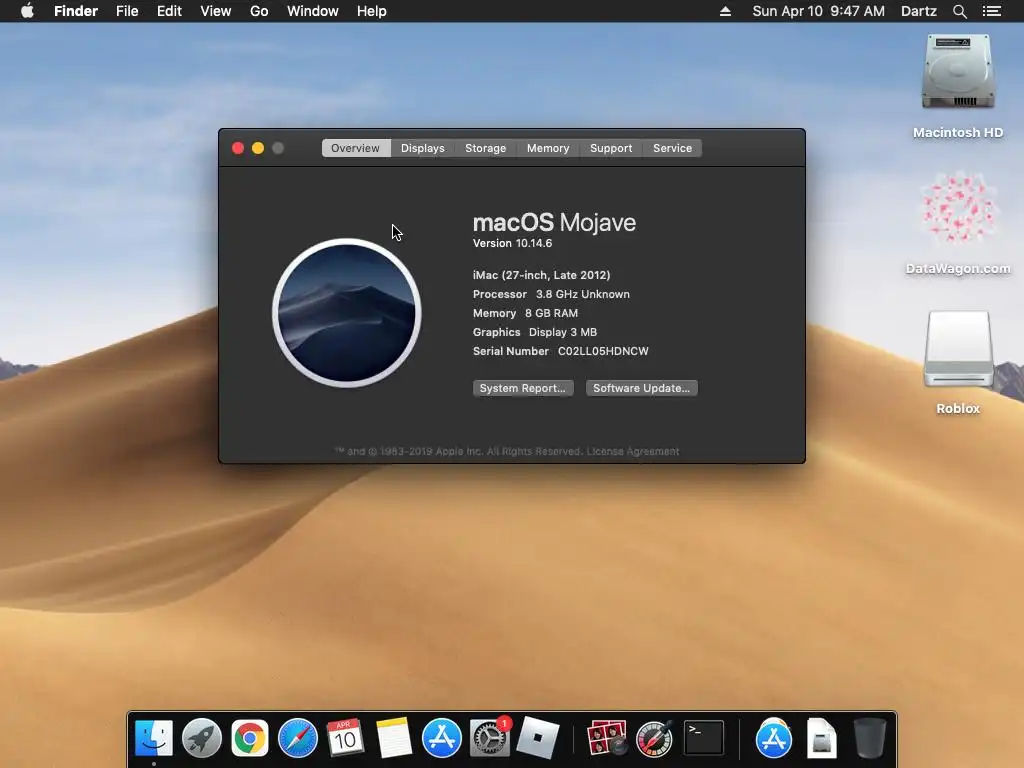The image size is (1024, 768).
Task: Switch to the Memory tab
Action: (548, 148)
